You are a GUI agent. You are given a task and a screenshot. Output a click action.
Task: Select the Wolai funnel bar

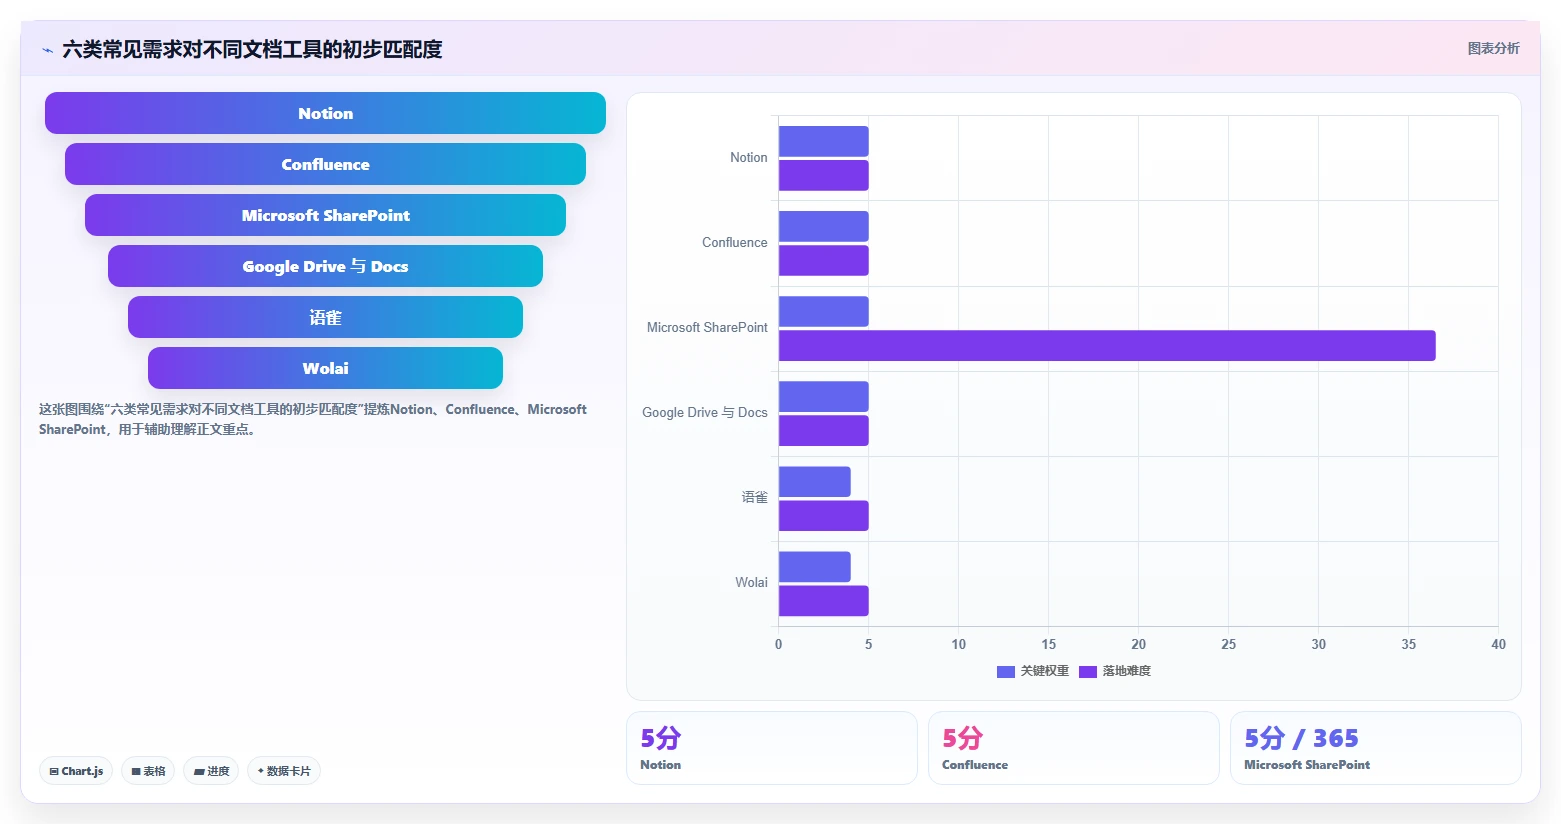[325, 368]
